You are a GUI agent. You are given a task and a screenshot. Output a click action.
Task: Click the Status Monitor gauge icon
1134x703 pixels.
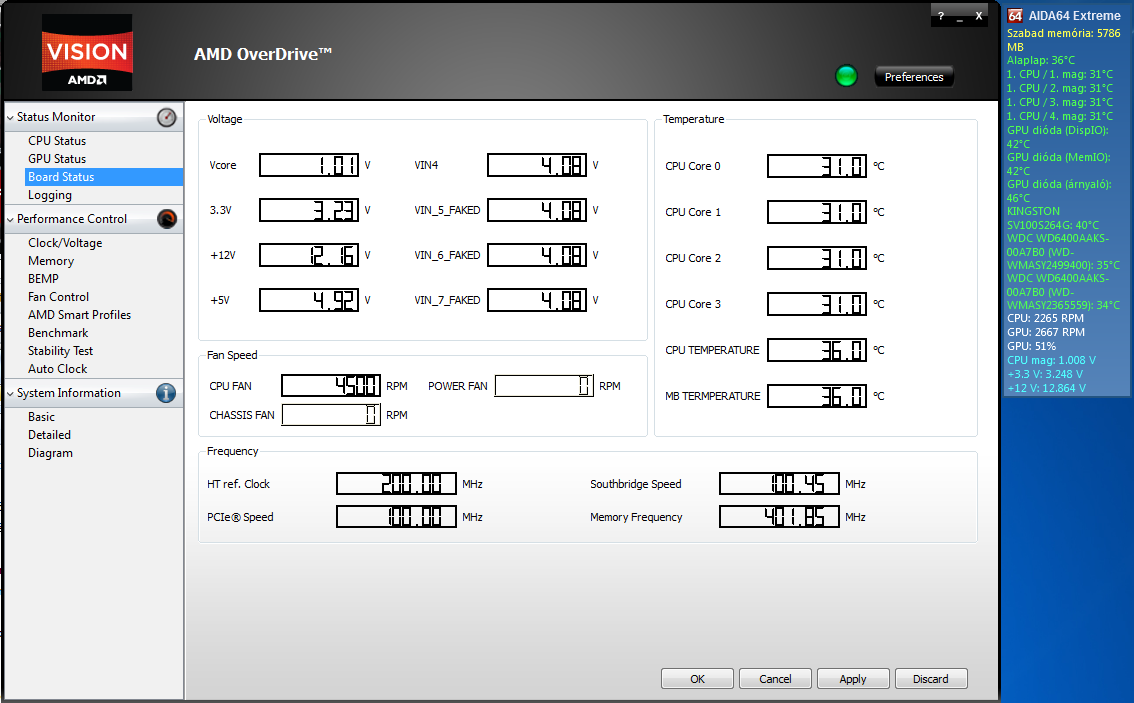pos(166,117)
